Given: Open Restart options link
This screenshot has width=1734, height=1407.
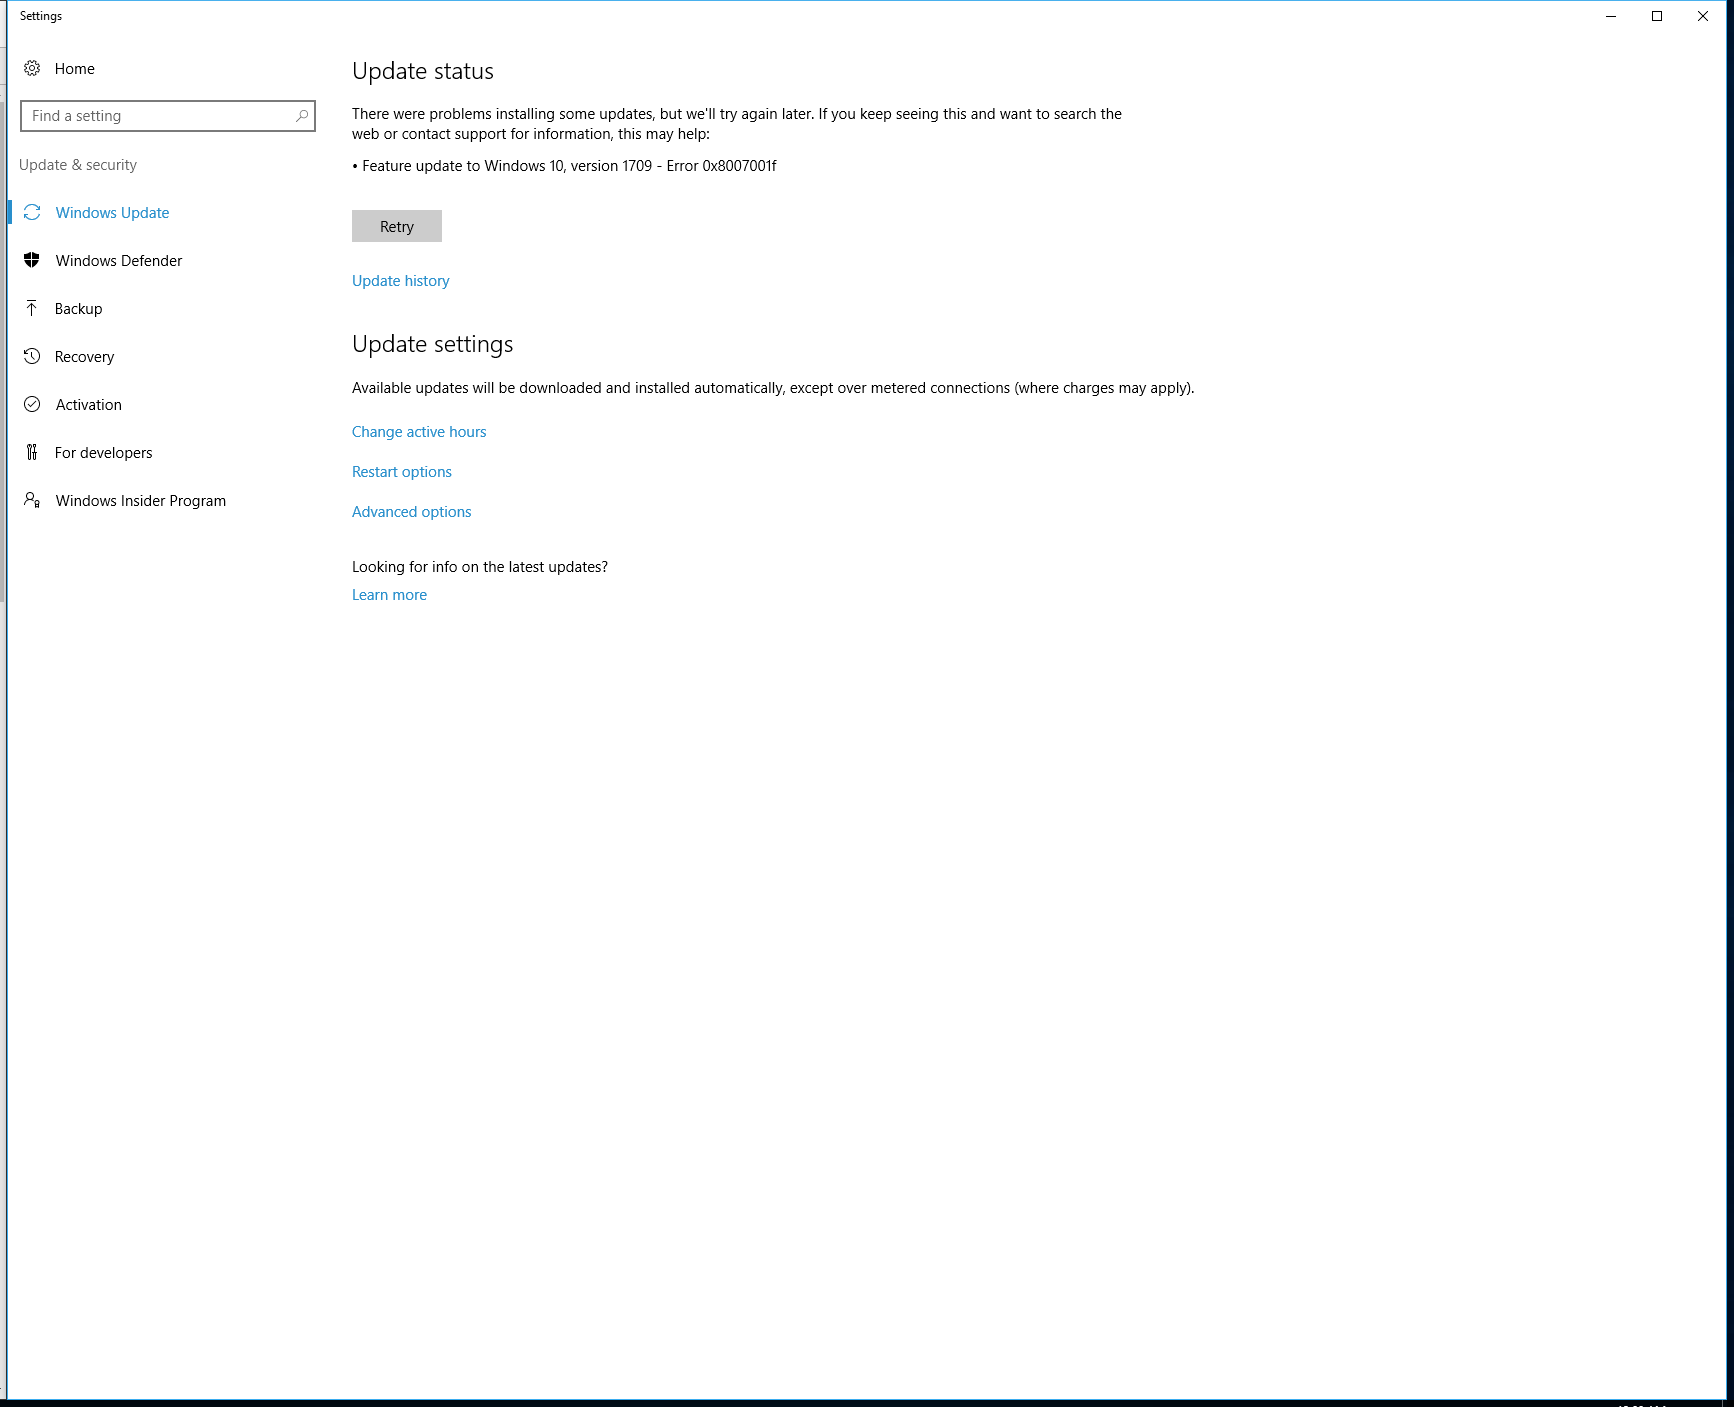Looking at the screenshot, I should pos(402,472).
